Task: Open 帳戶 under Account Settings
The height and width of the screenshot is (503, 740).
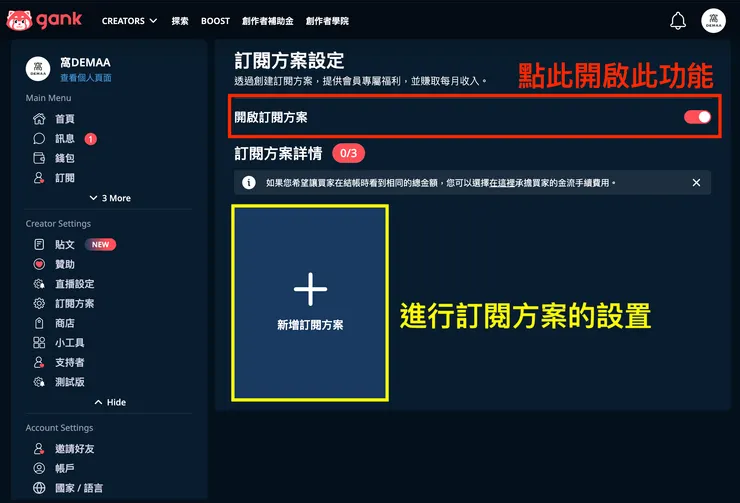Action: click(x=65, y=468)
